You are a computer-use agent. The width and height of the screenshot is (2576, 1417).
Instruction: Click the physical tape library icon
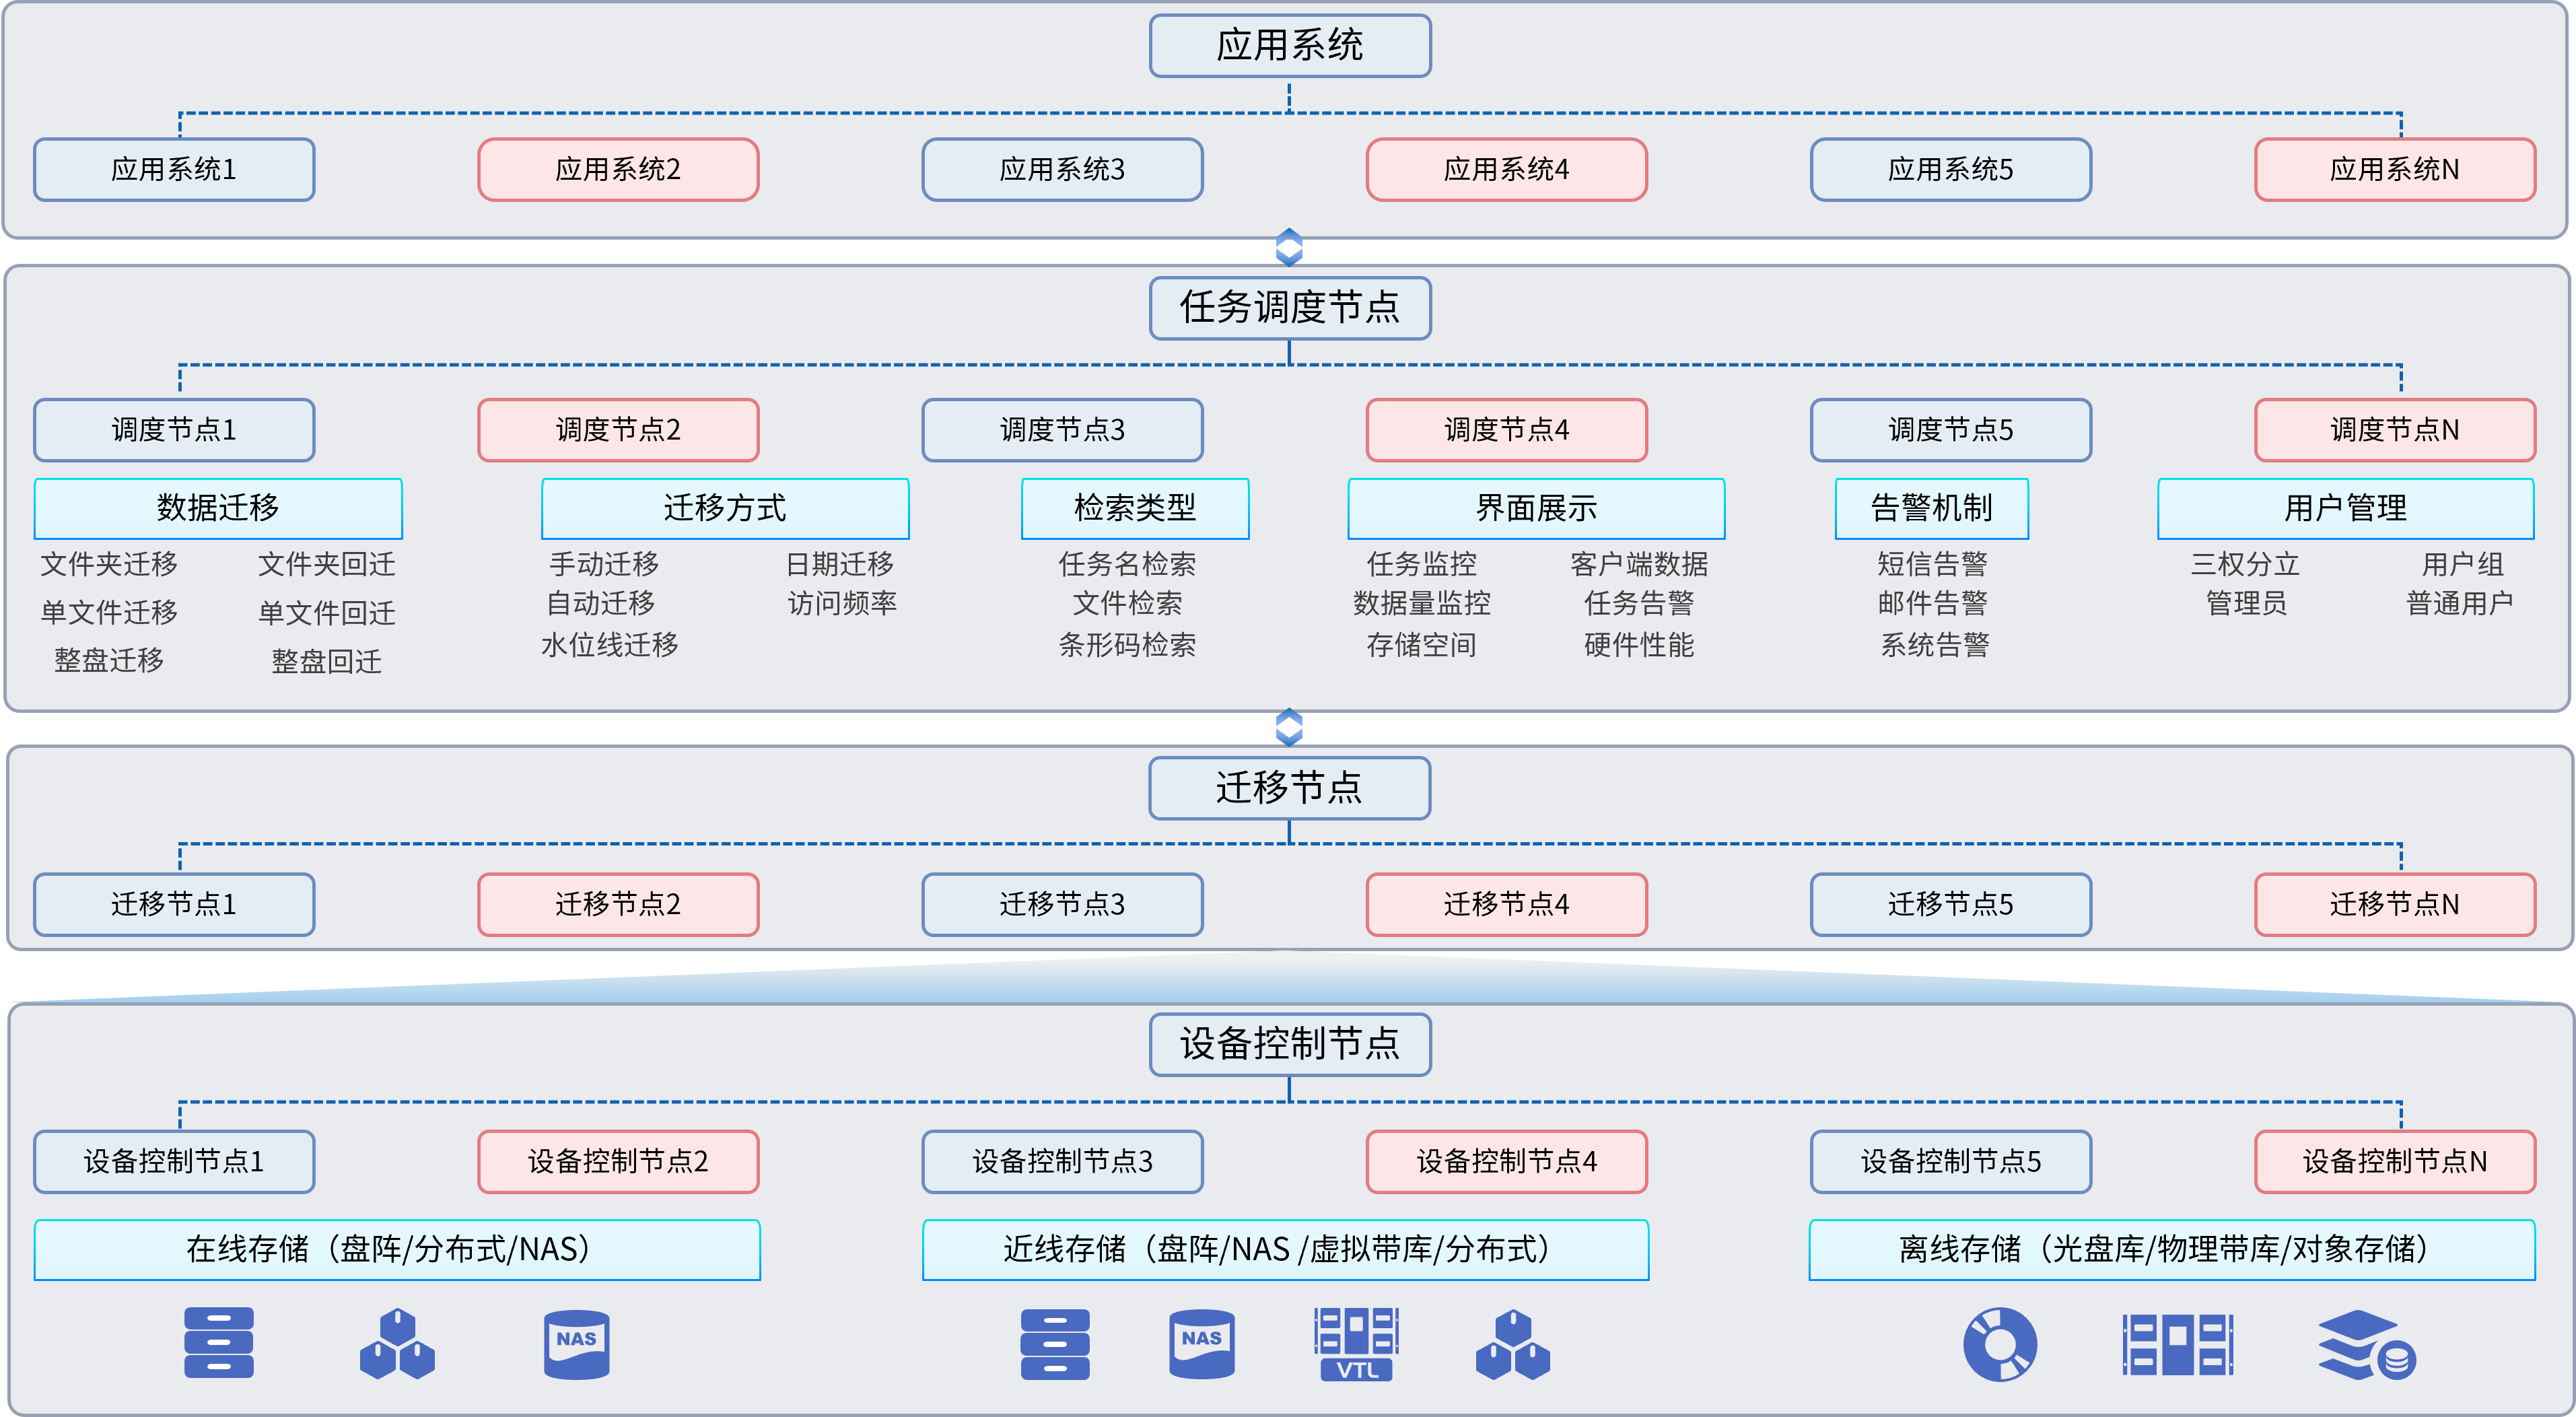[2177, 1344]
